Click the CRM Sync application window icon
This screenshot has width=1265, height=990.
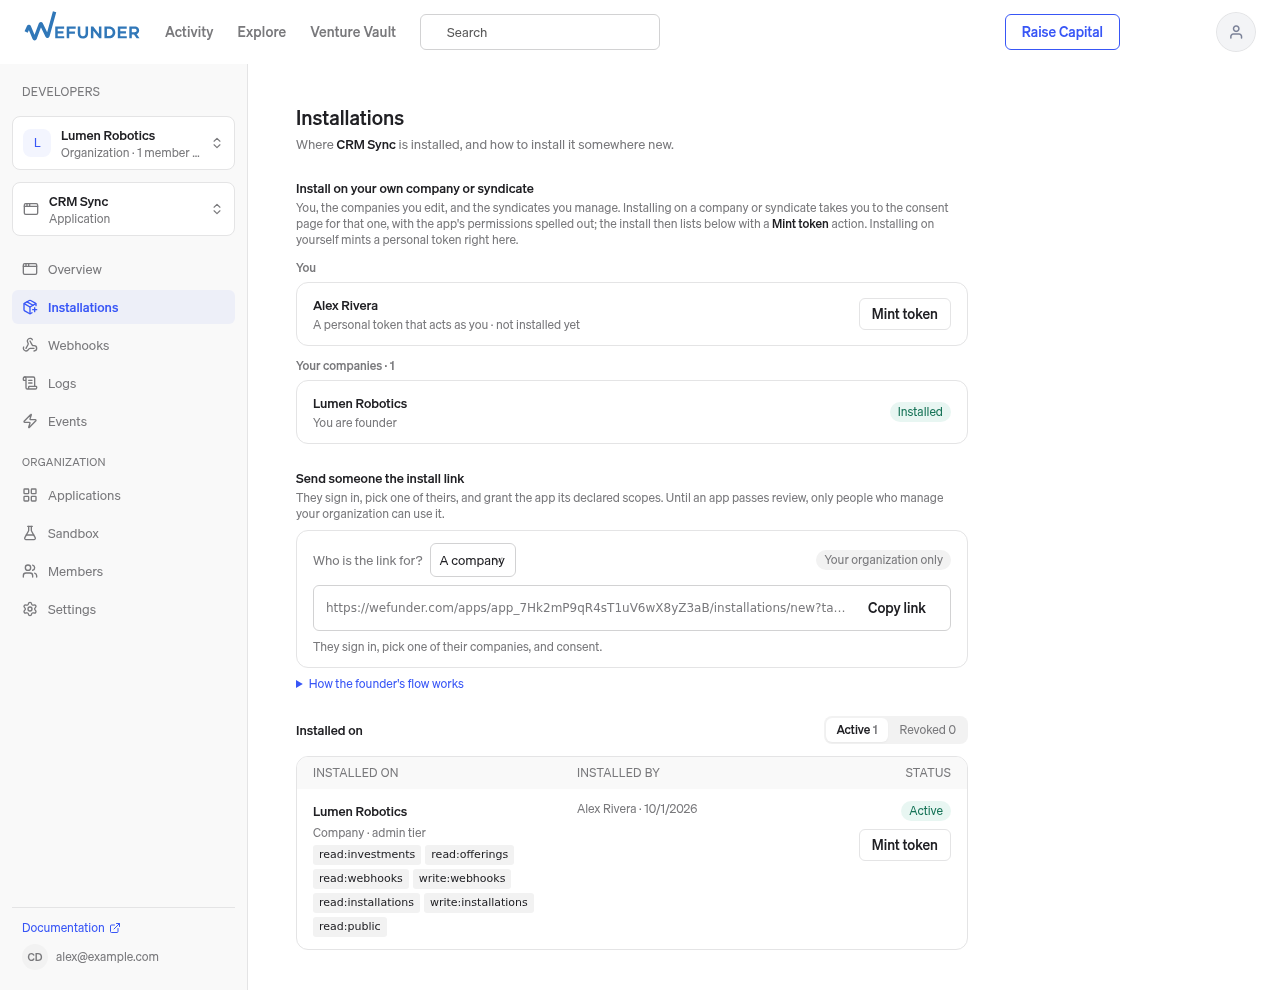(31, 209)
